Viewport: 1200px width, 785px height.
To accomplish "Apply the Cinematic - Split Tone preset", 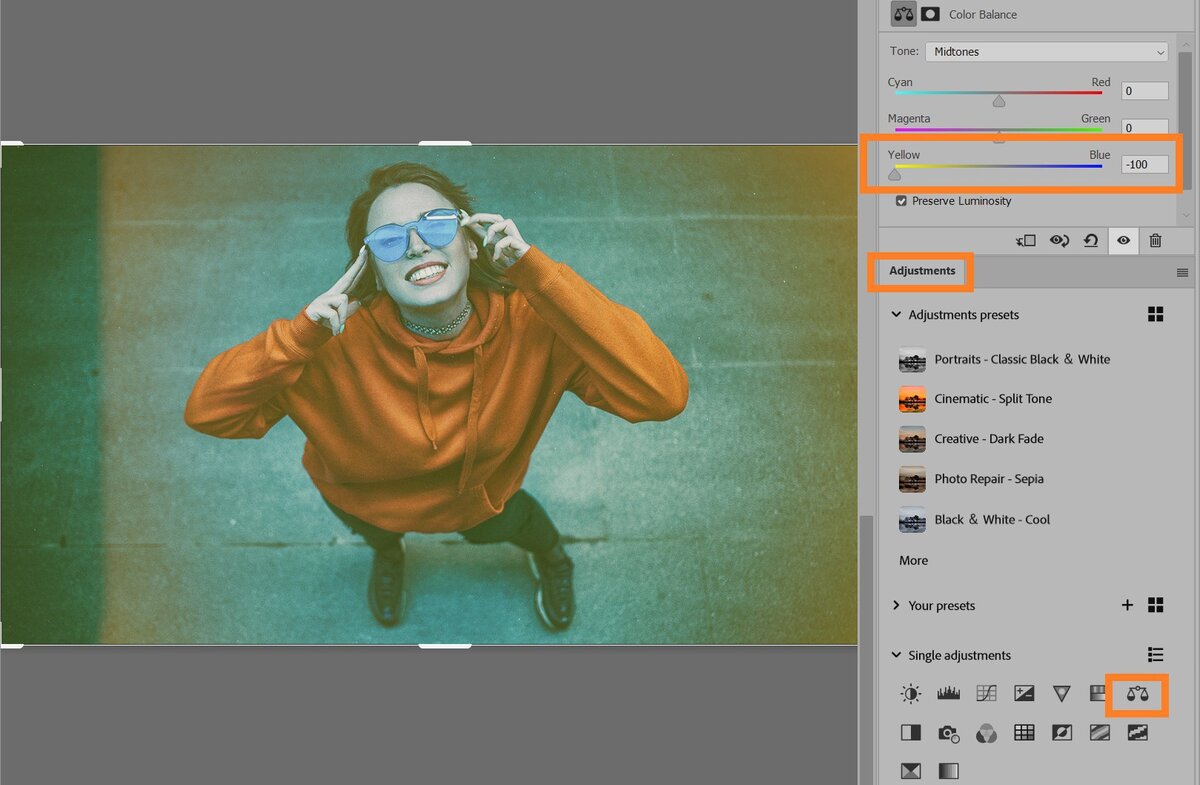I will (975, 399).
